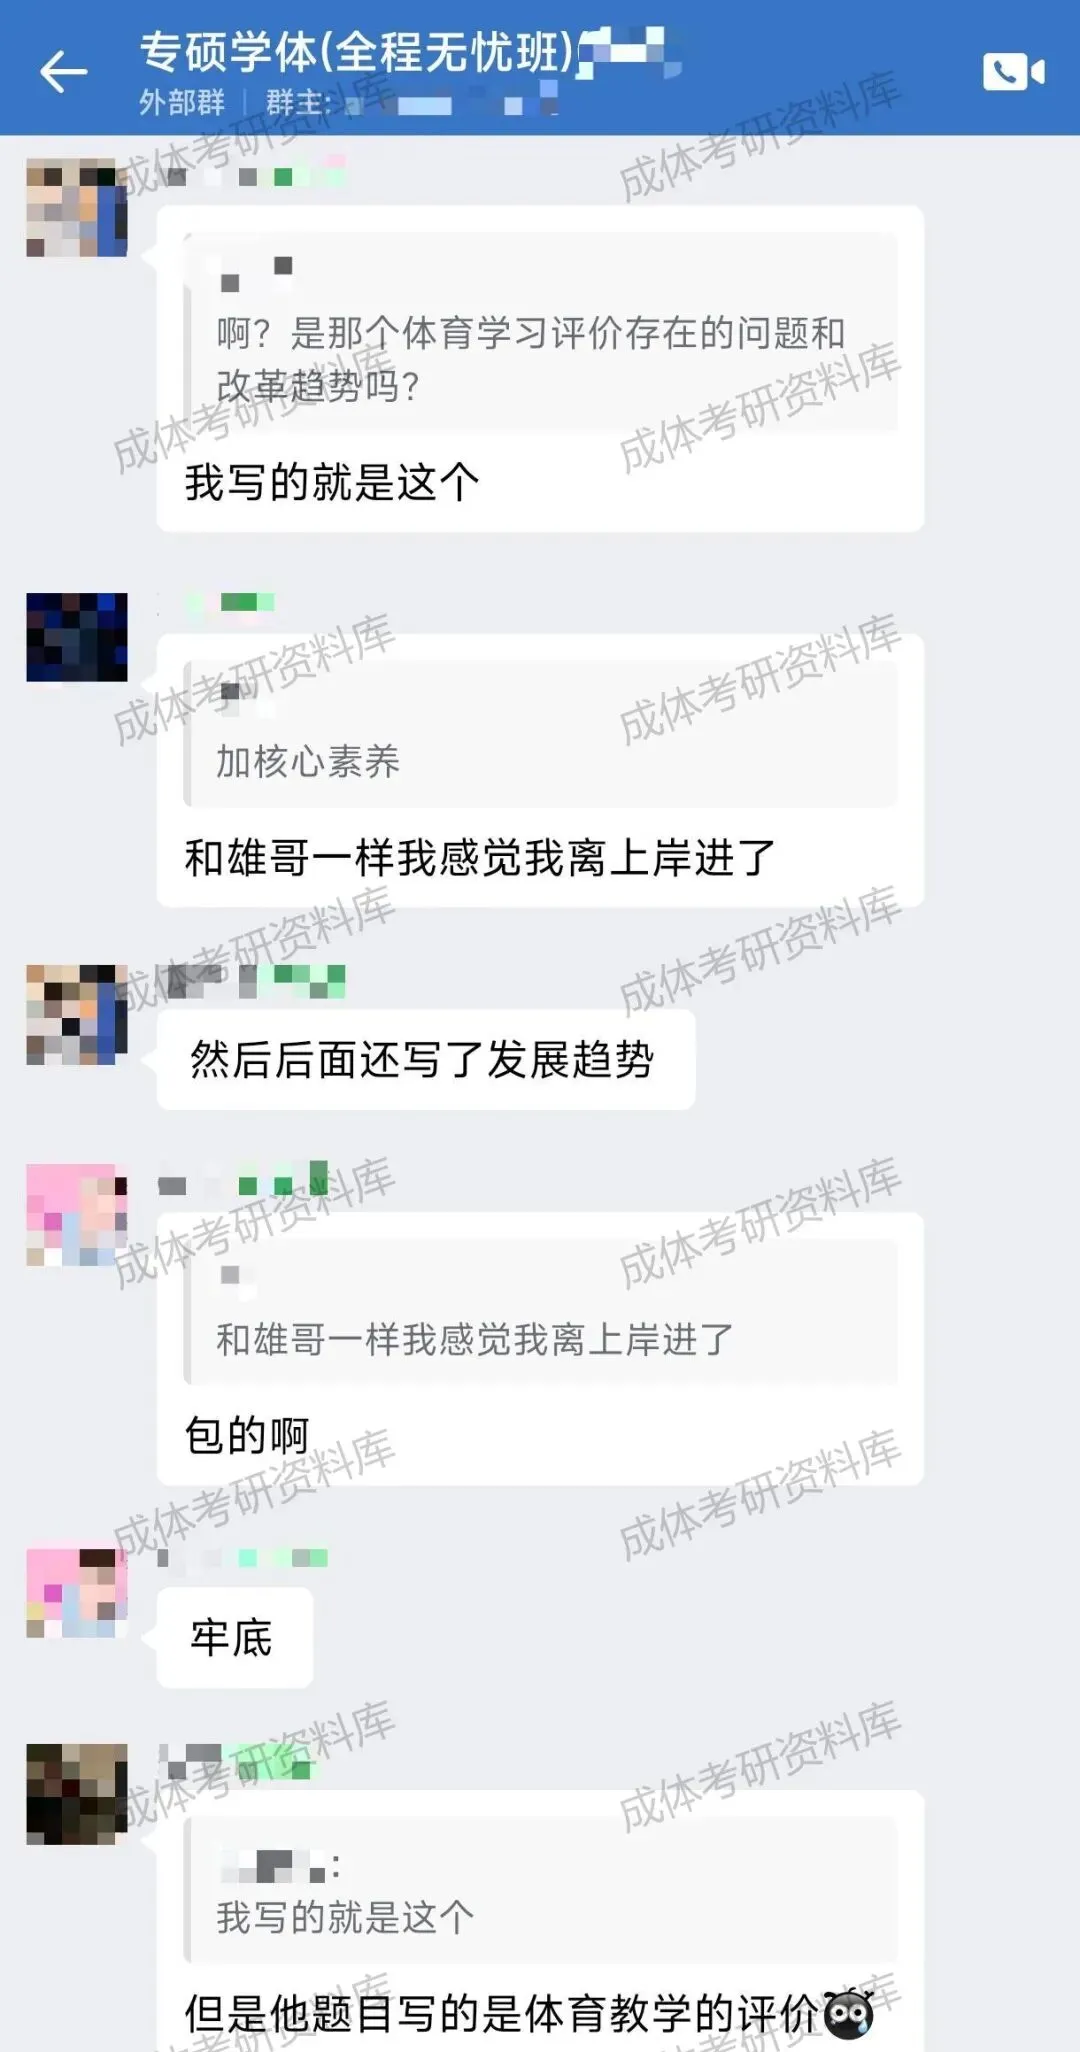This screenshot has height=2052, width=1080.
Task: Tap the crying emoji in last message
Action: [x=848, y=2013]
